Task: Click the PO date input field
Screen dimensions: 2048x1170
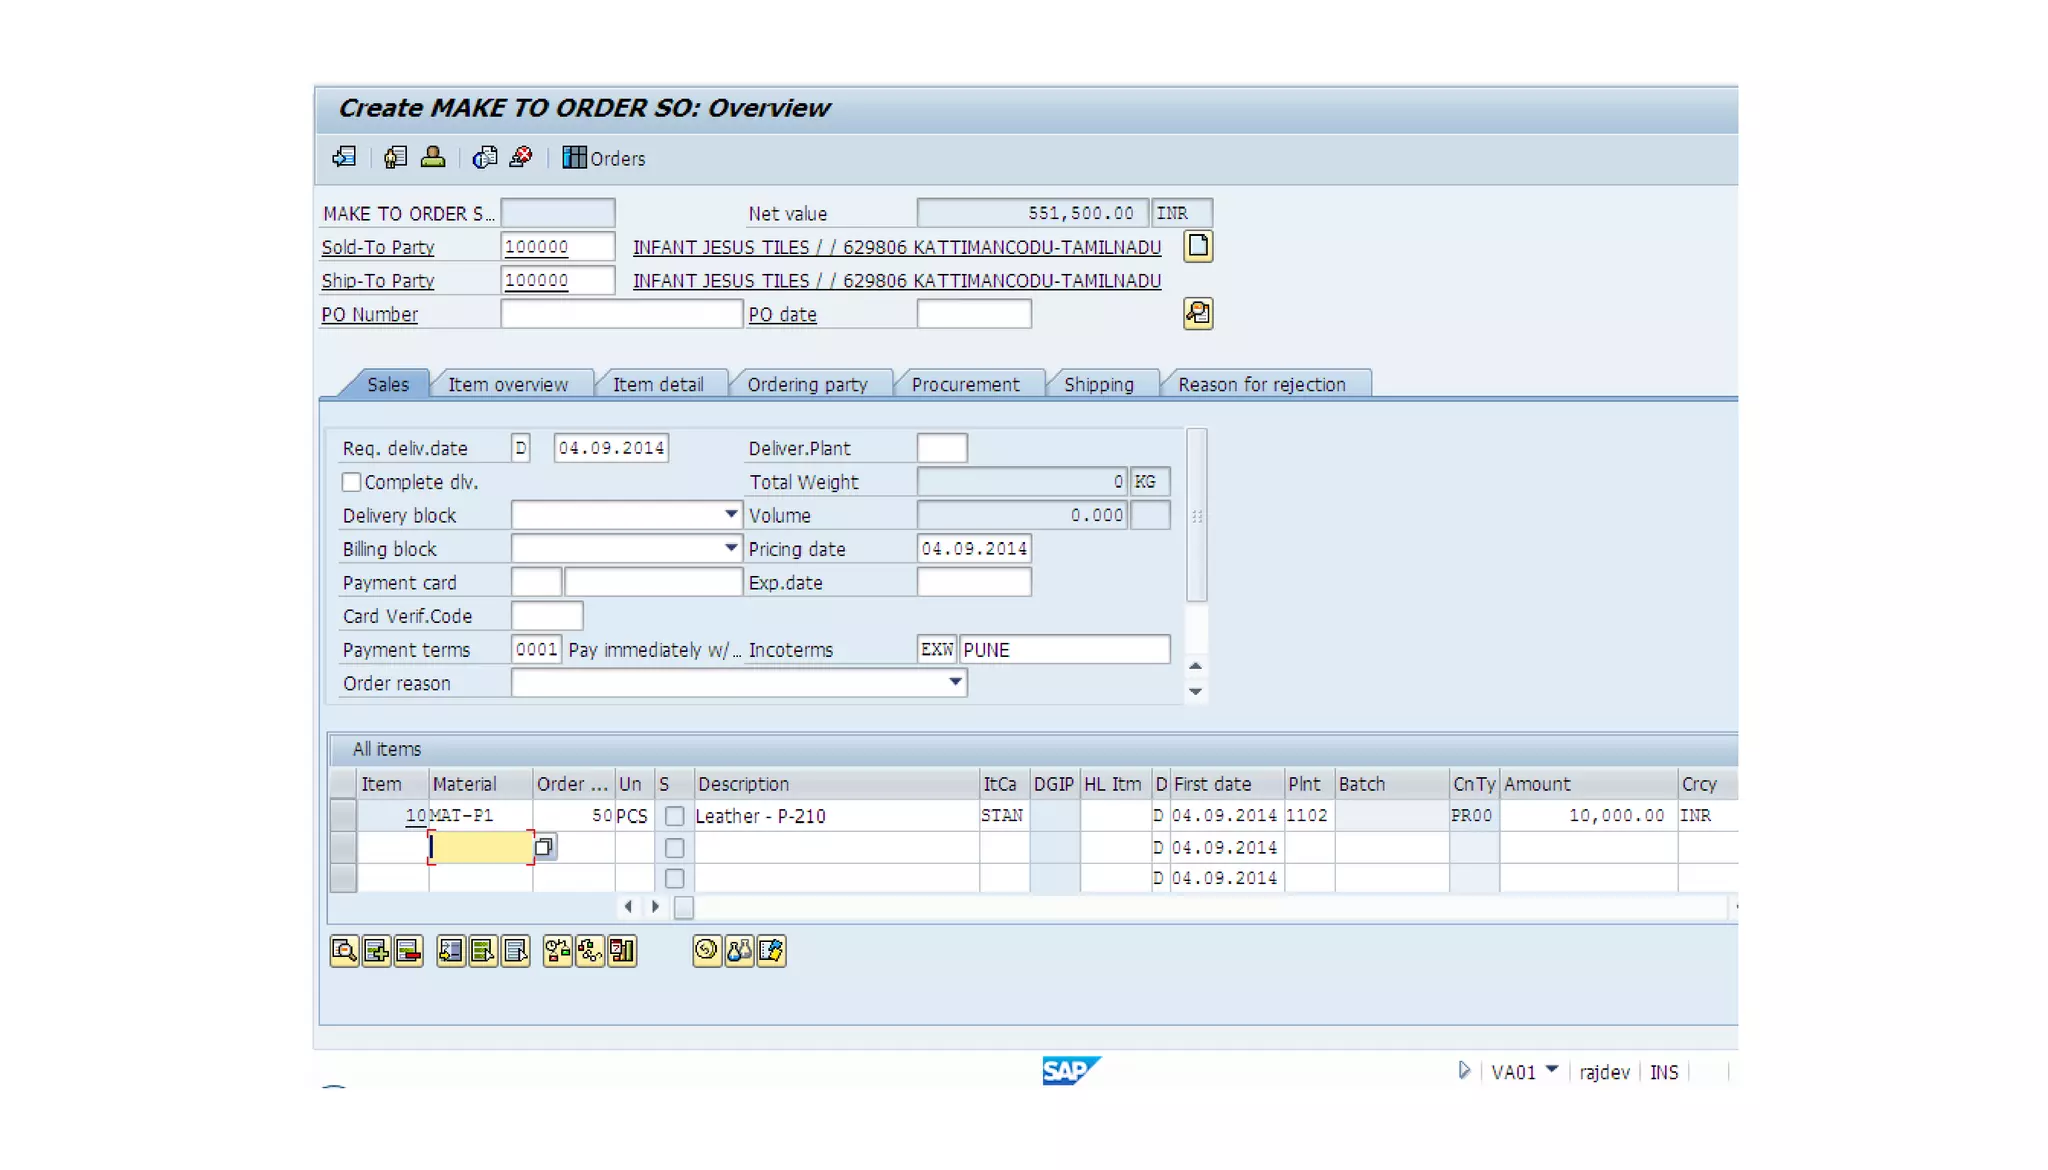Action: click(x=974, y=314)
